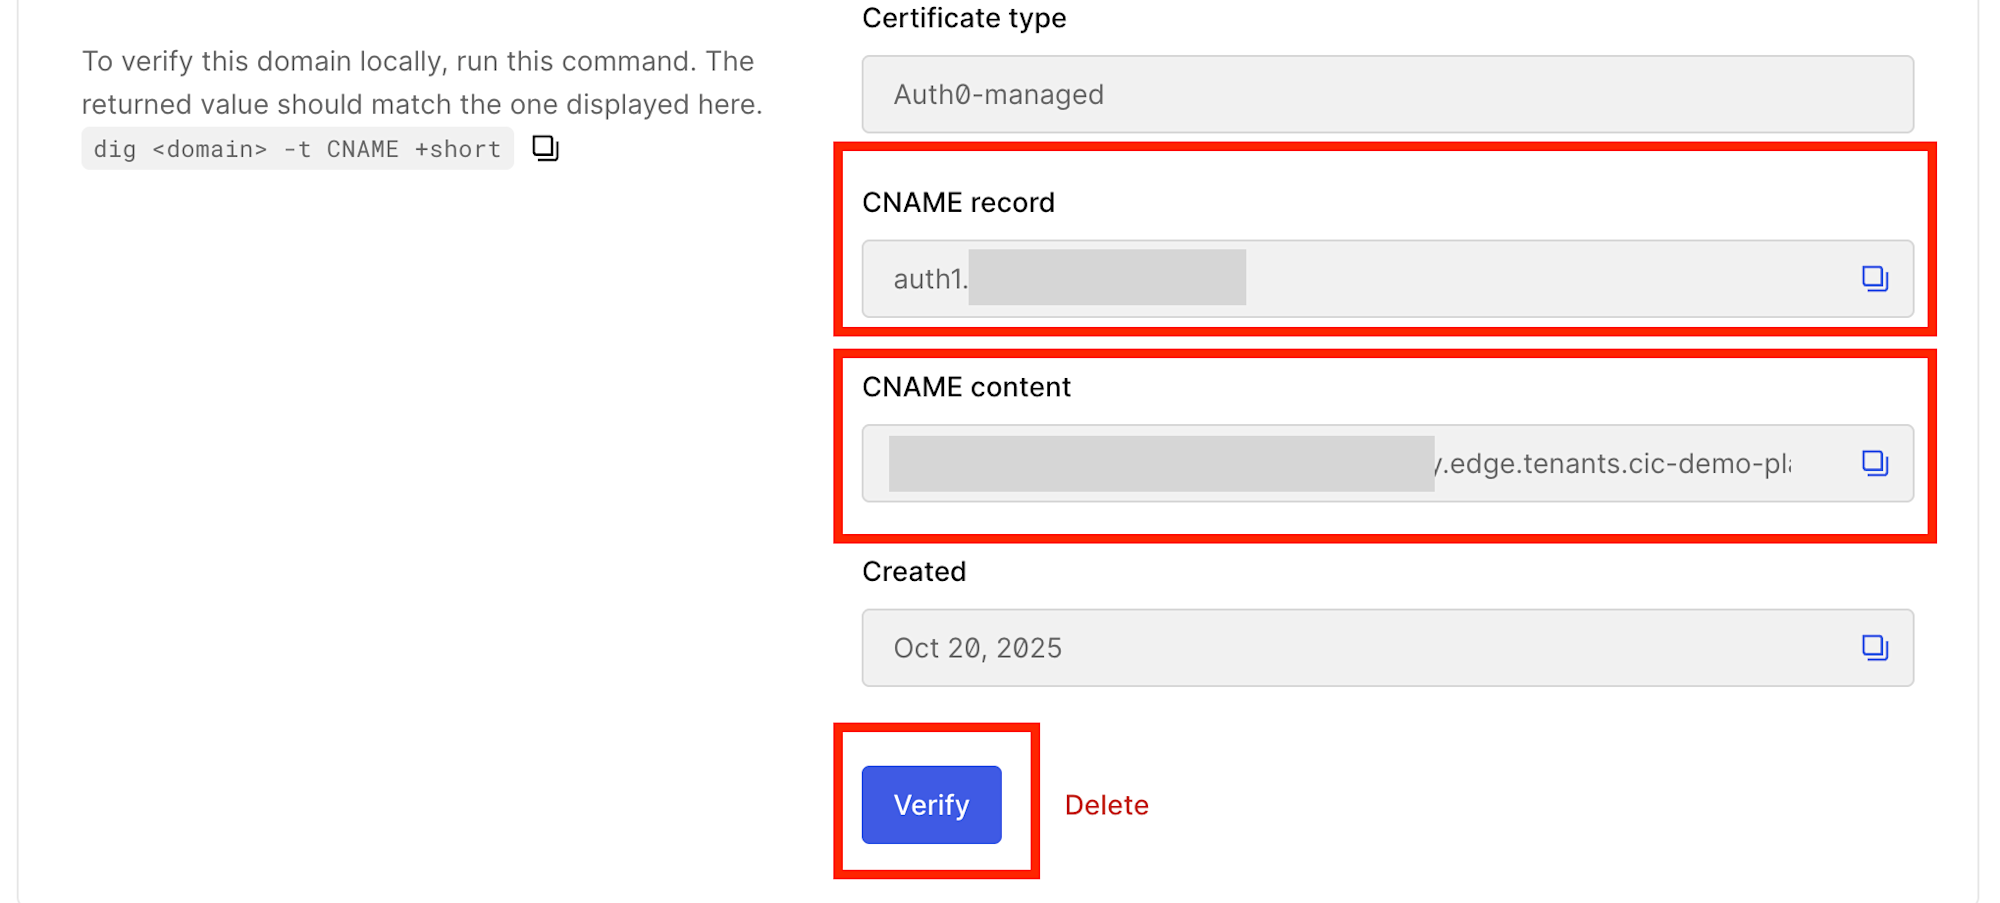Click the dig CNAME command snippet
The width and height of the screenshot is (2000, 903).
click(297, 149)
